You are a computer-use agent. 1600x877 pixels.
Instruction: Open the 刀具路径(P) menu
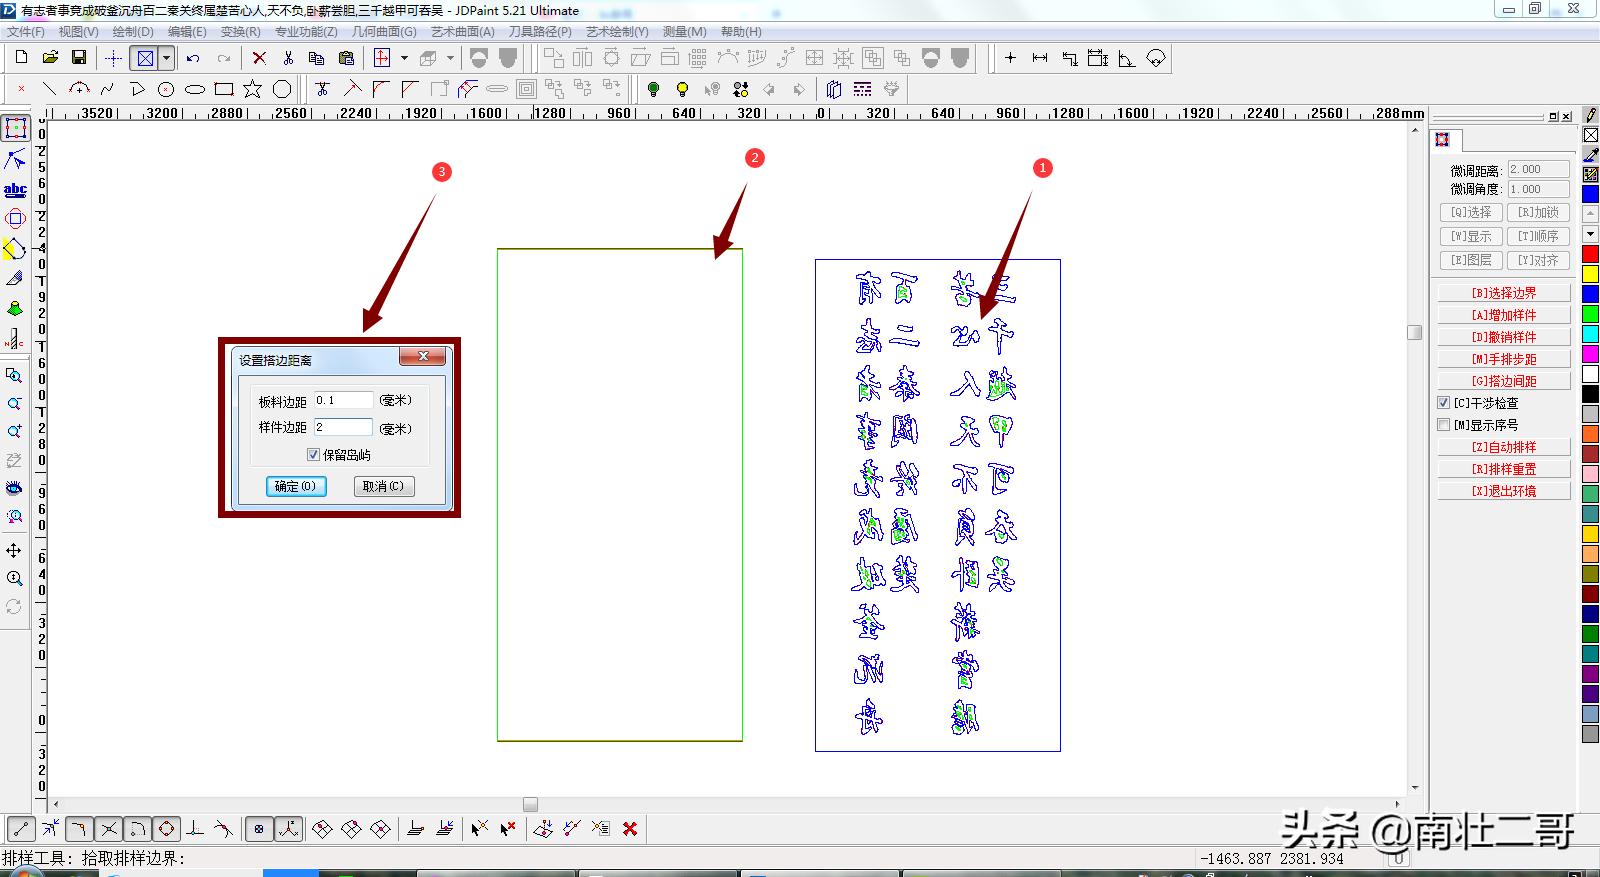540,32
